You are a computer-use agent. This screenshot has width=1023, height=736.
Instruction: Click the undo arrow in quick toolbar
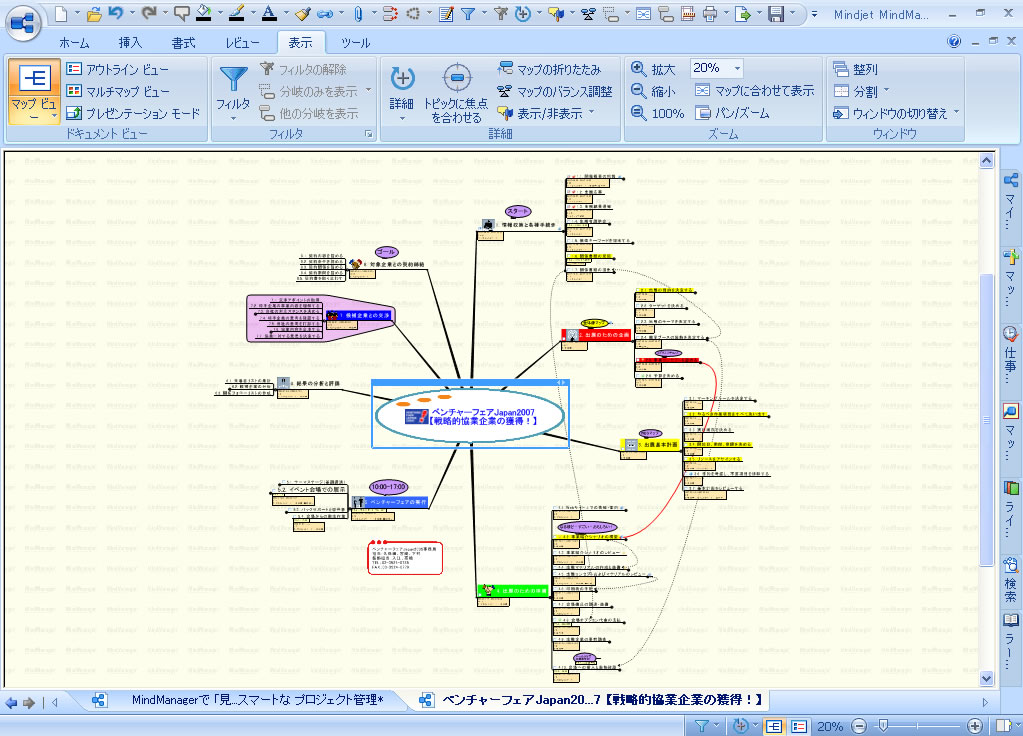116,14
